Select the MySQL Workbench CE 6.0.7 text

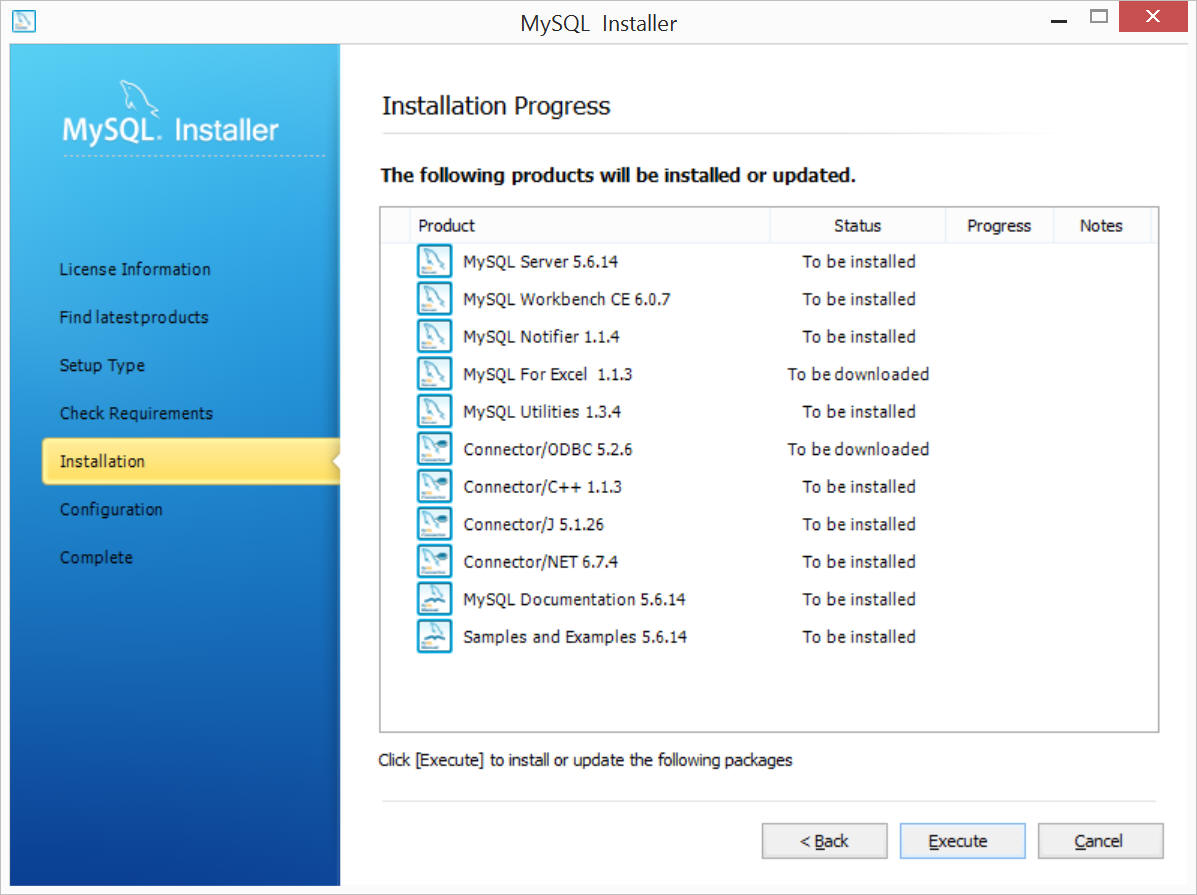pyautogui.click(x=566, y=299)
